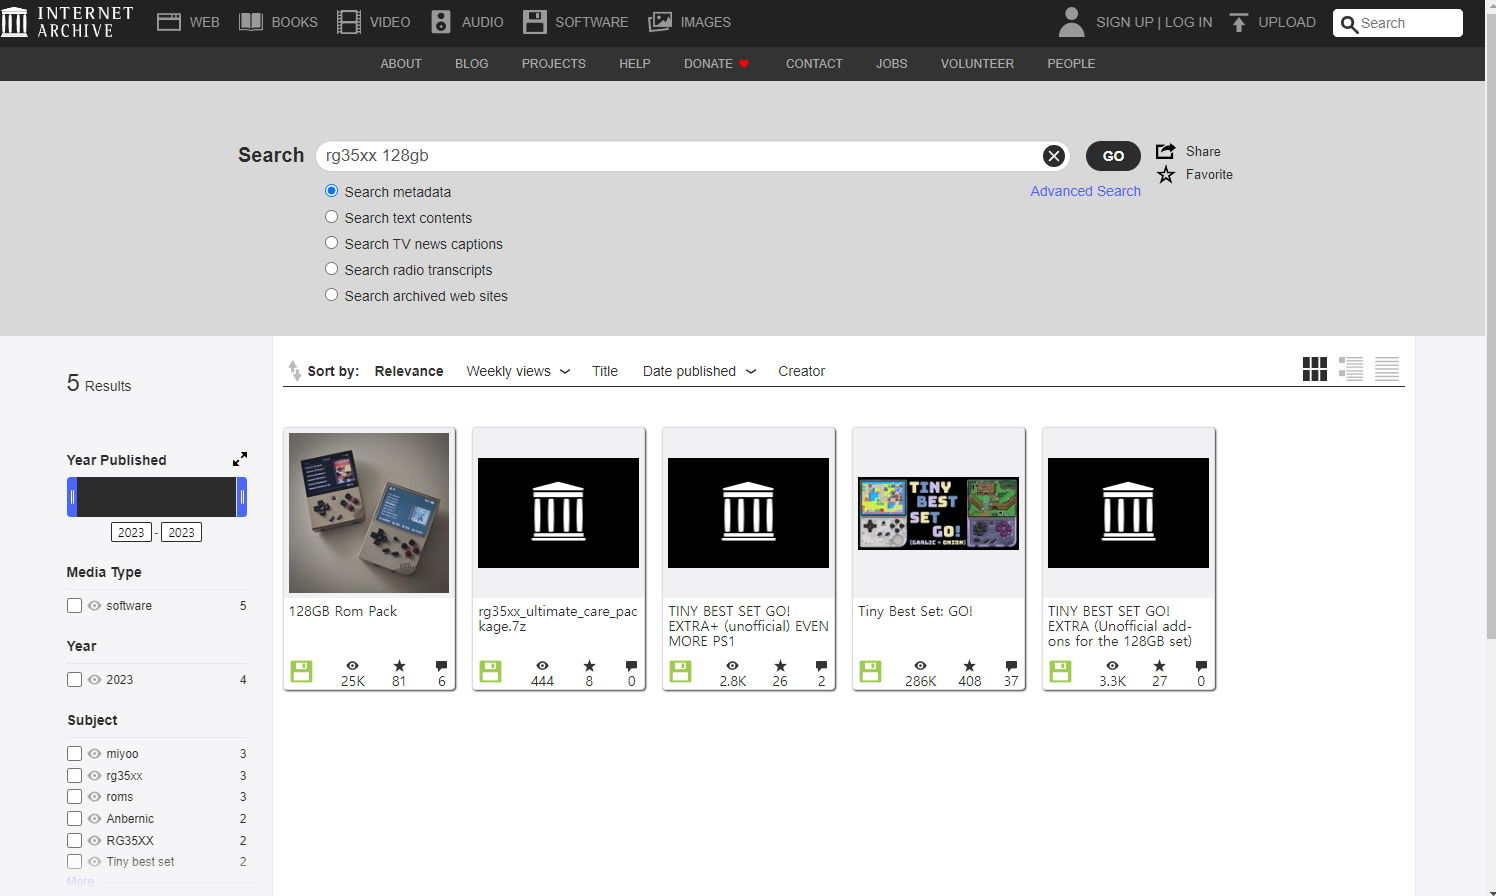Click reviews bubble on Tiny Best Set: GO! card

[x=1011, y=666]
